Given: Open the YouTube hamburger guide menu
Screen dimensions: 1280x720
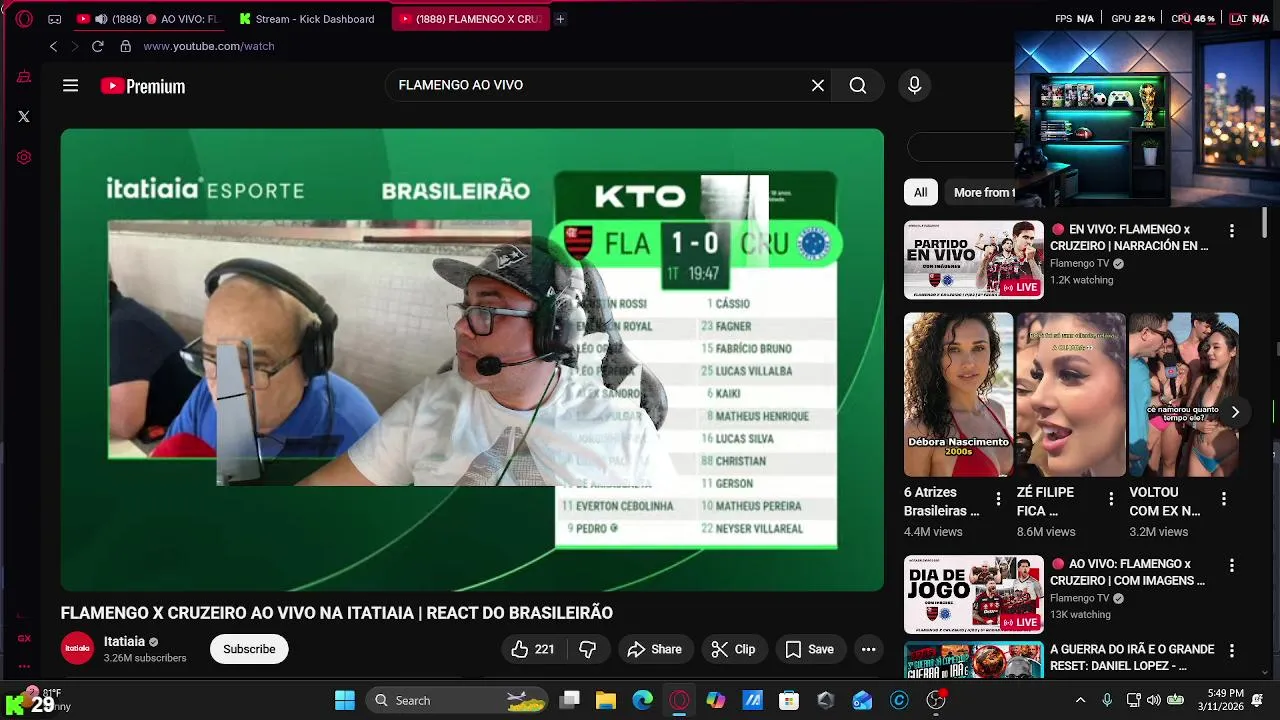Looking at the screenshot, I should 70,86.
